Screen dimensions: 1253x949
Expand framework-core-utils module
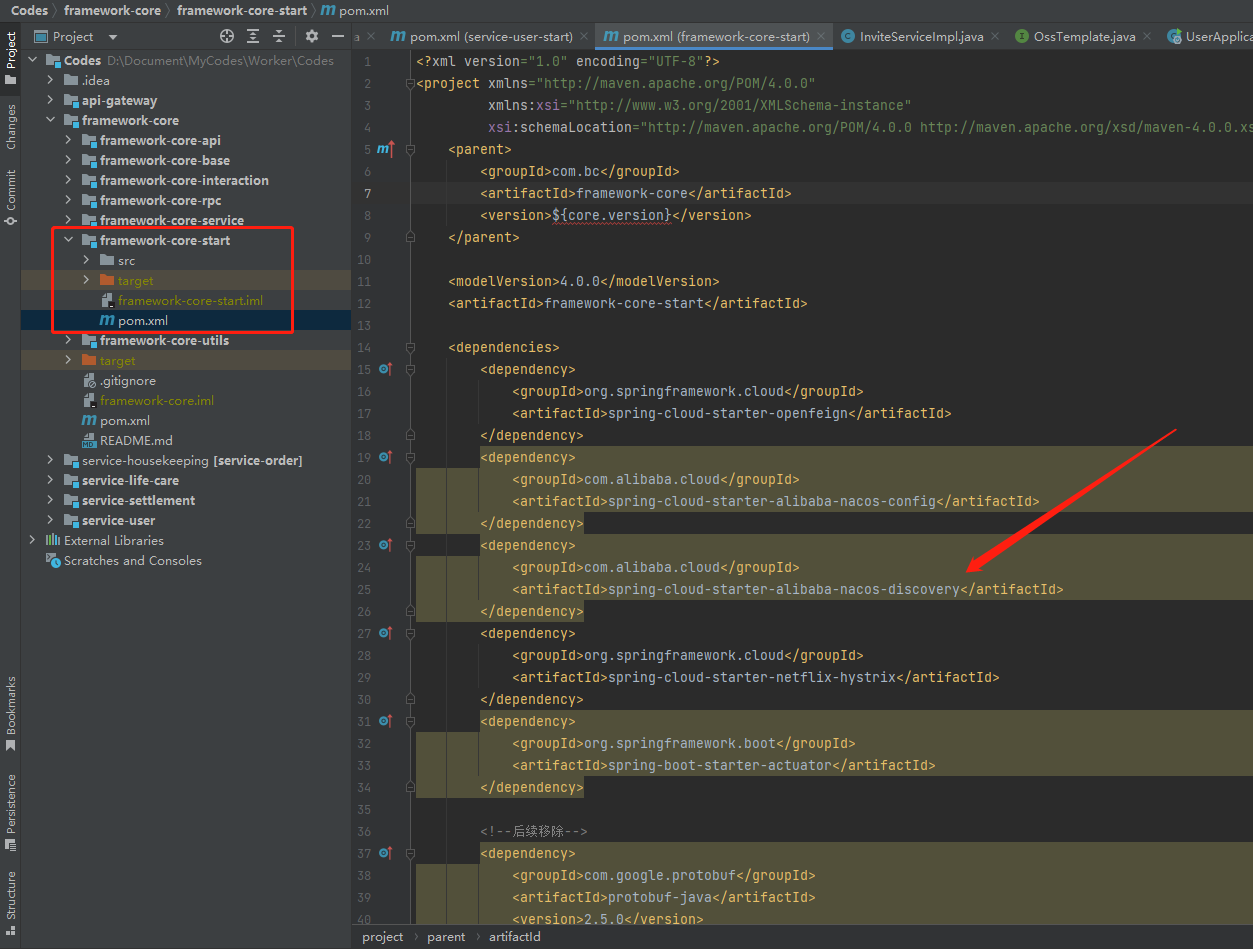[69, 340]
